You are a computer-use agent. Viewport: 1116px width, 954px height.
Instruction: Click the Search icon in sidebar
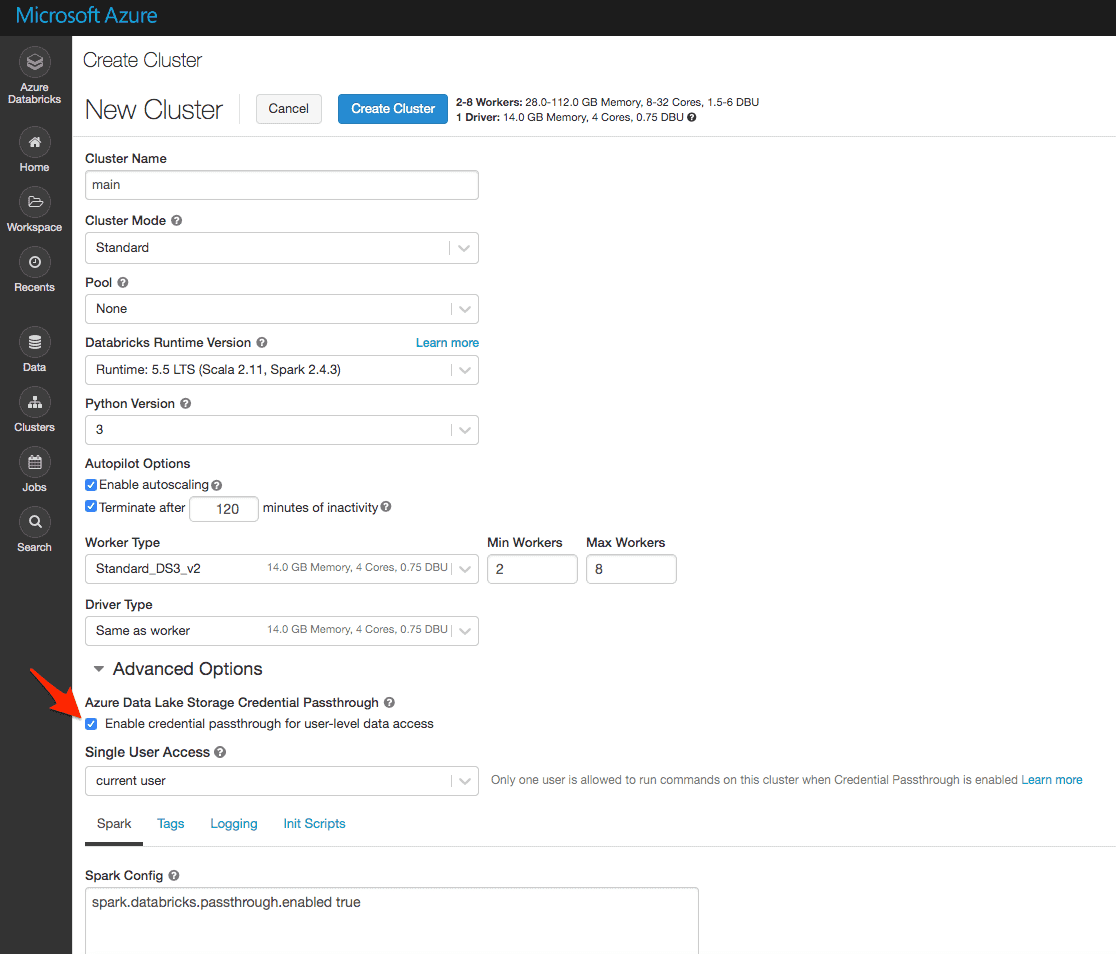pos(34,522)
